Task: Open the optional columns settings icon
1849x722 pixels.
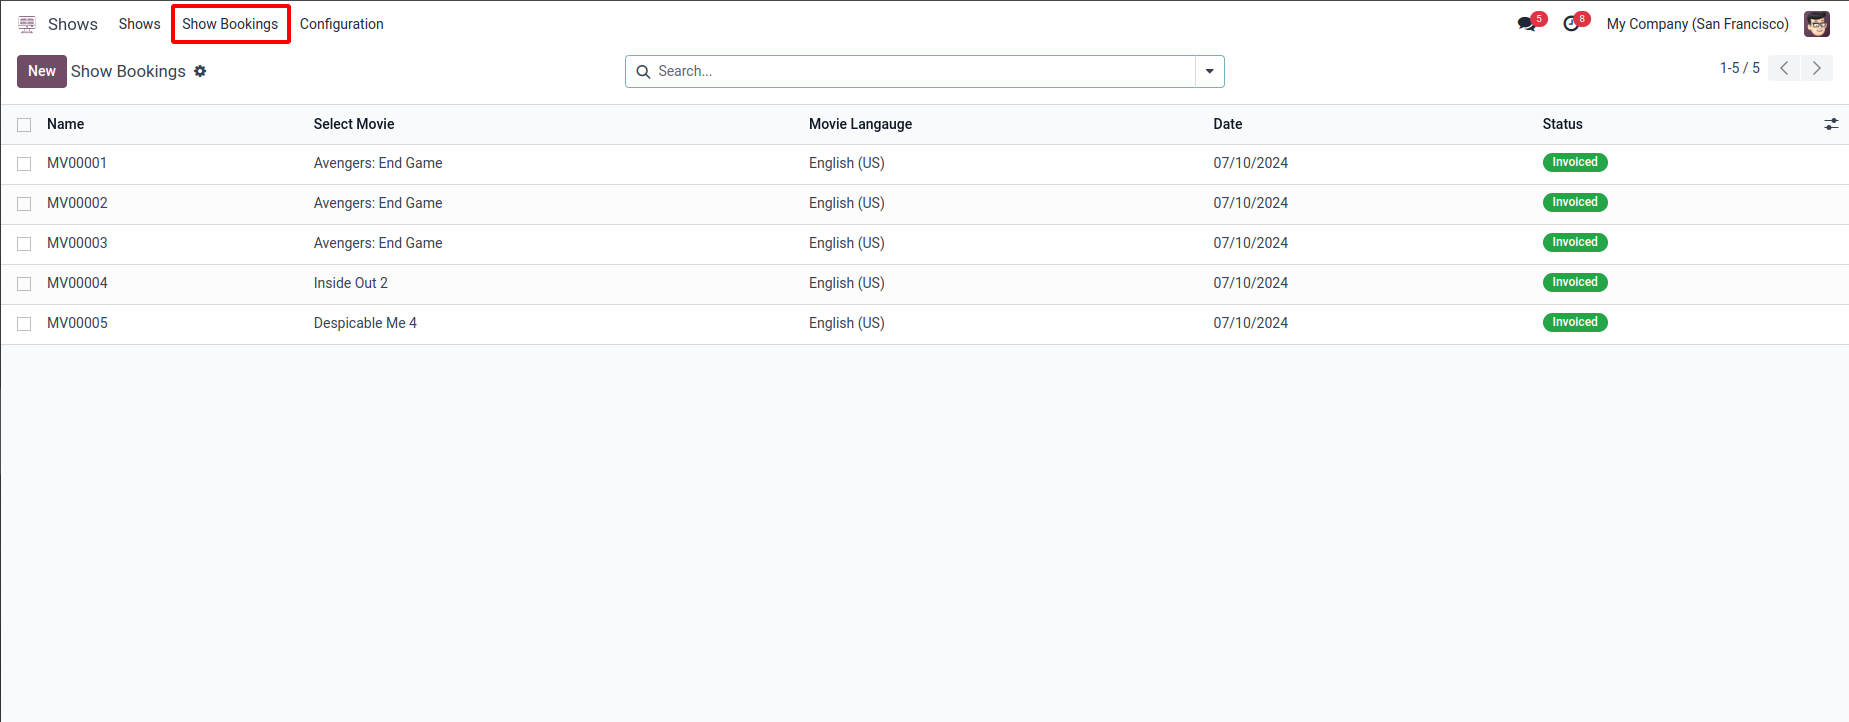Action: click(x=1830, y=124)
